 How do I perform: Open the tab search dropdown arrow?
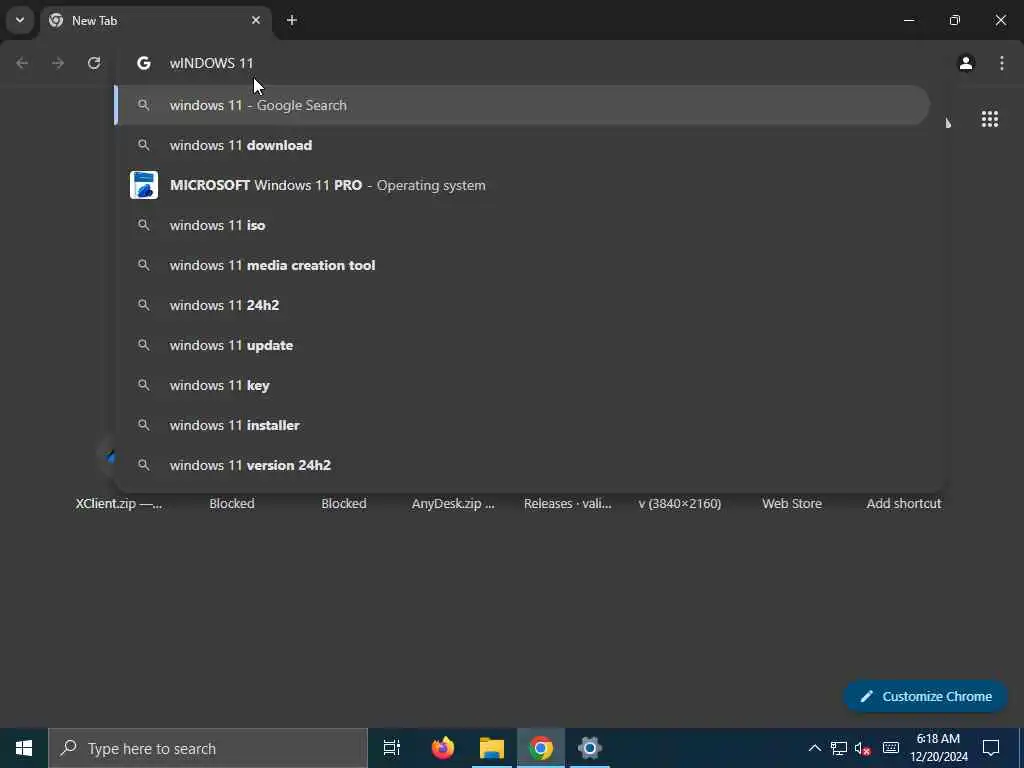(20, 20)
